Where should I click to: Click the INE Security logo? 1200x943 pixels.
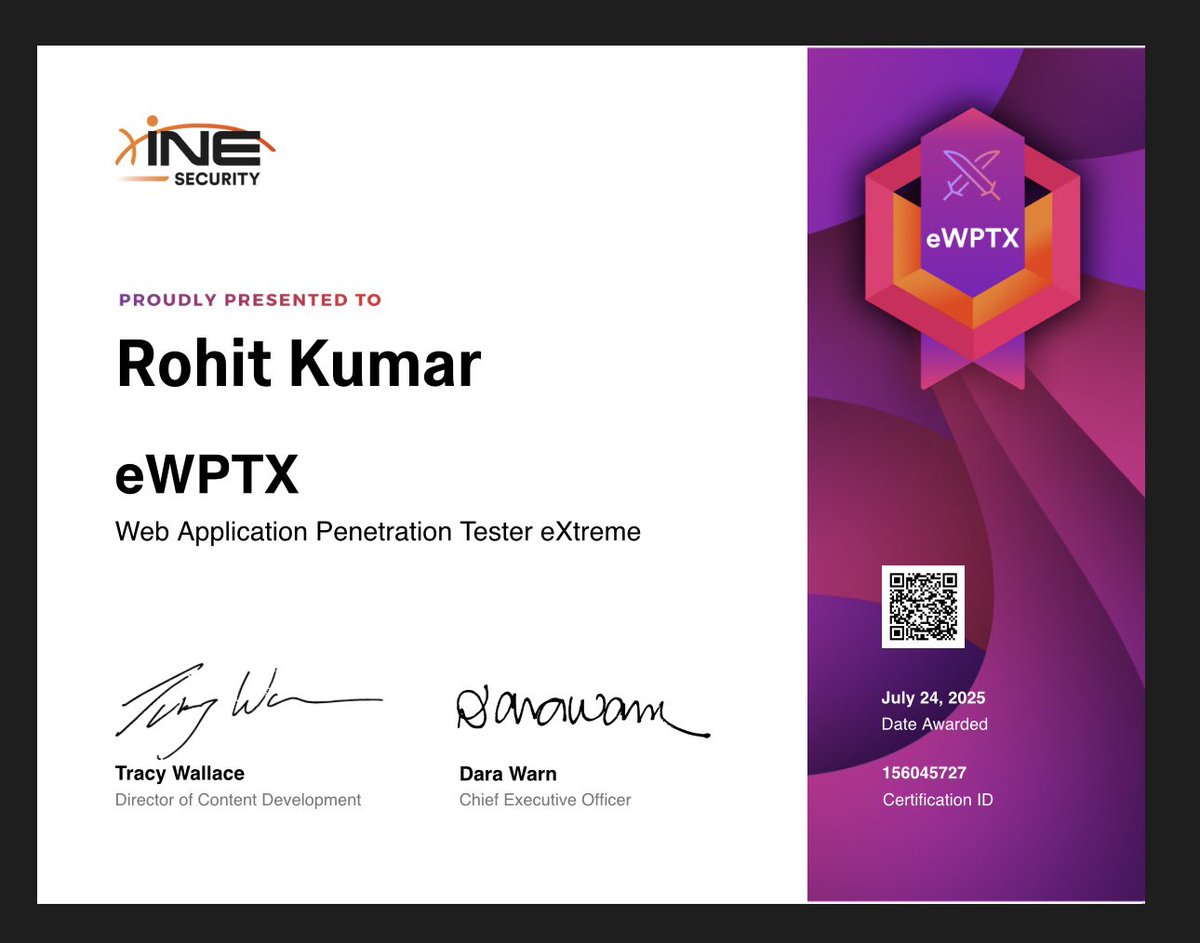195,151
